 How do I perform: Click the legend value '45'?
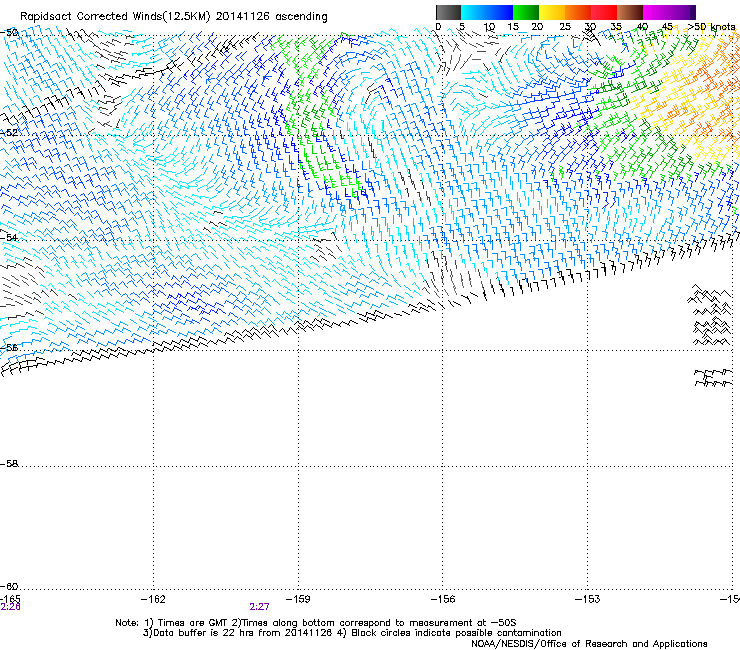point(667,27)
